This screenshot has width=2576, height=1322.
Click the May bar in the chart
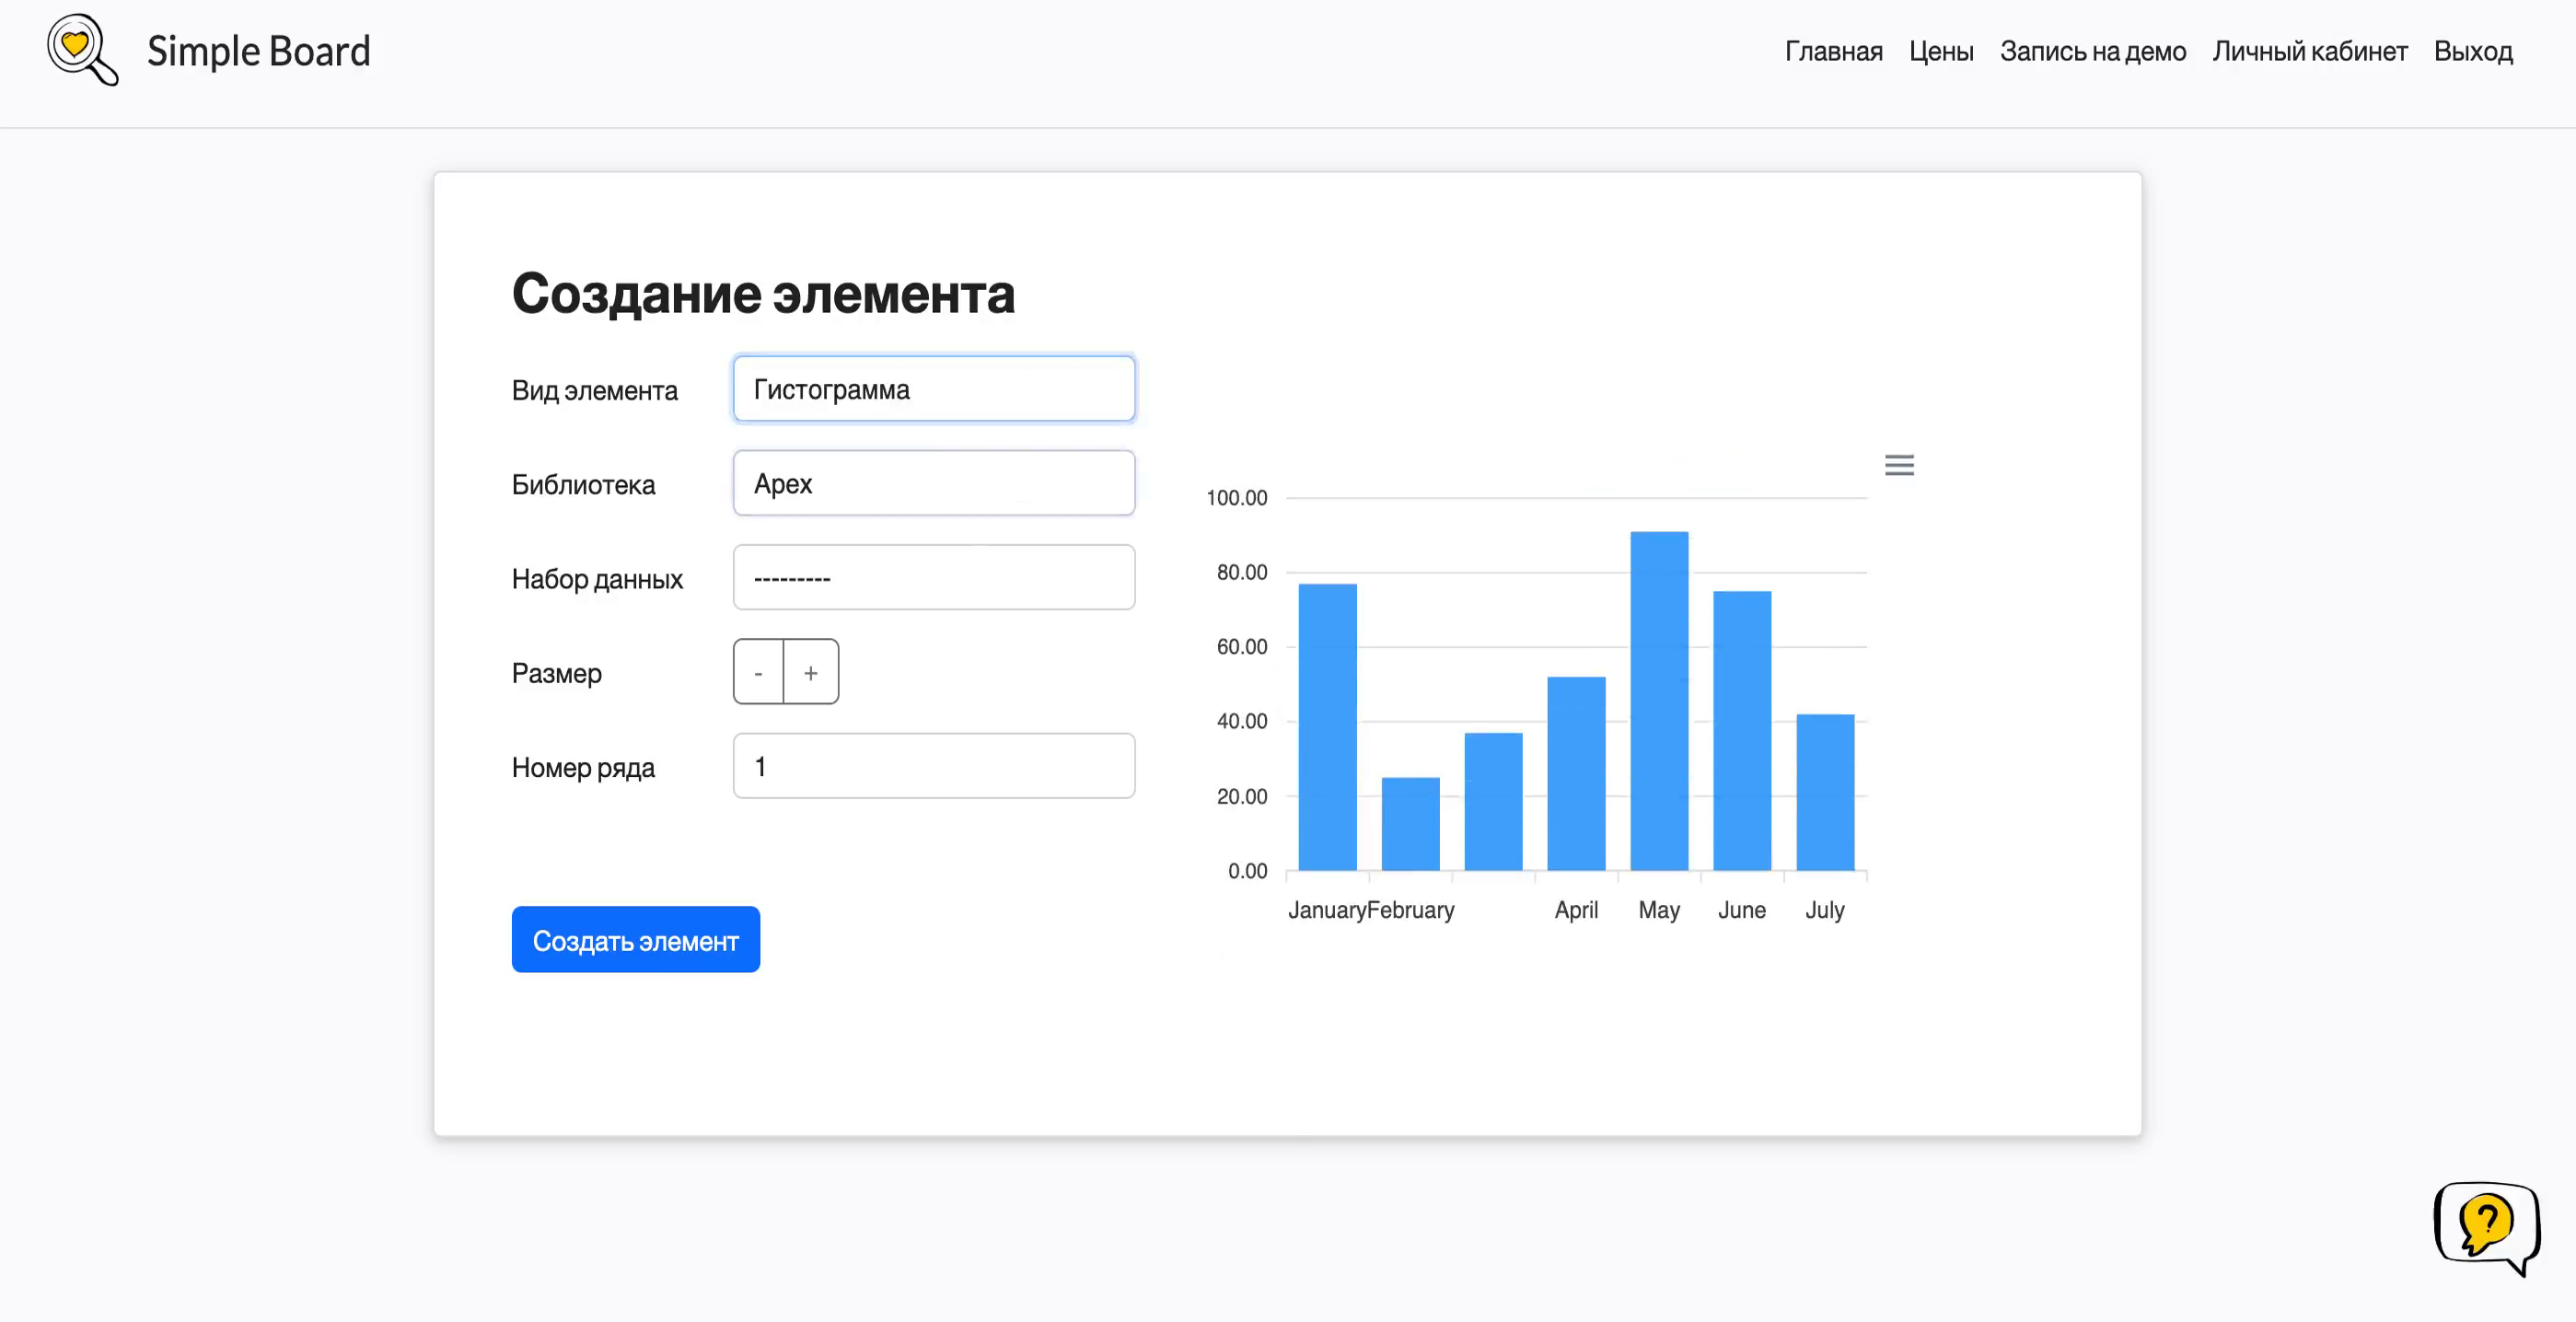click(x=1659, y=701)
